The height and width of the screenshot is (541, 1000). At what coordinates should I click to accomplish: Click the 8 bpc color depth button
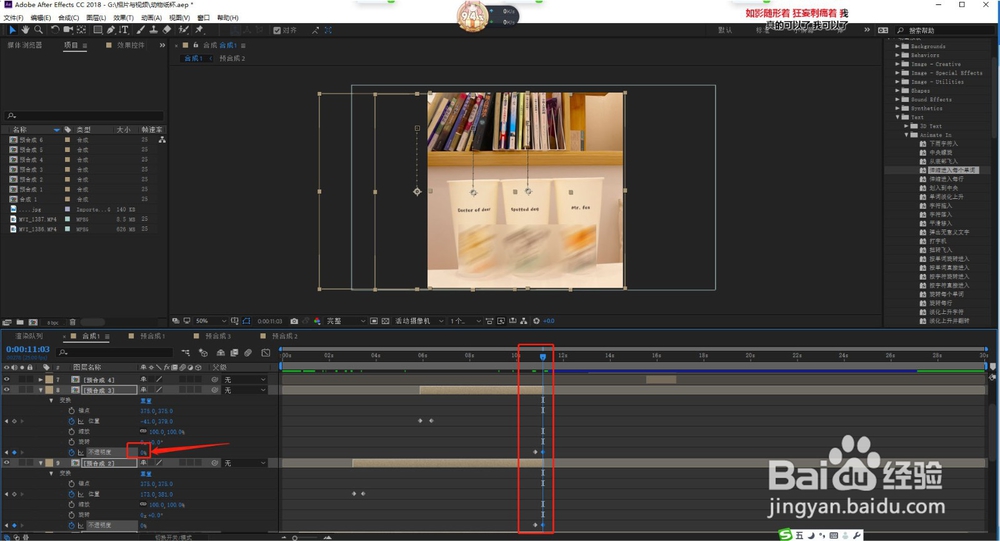coord(52,323)
